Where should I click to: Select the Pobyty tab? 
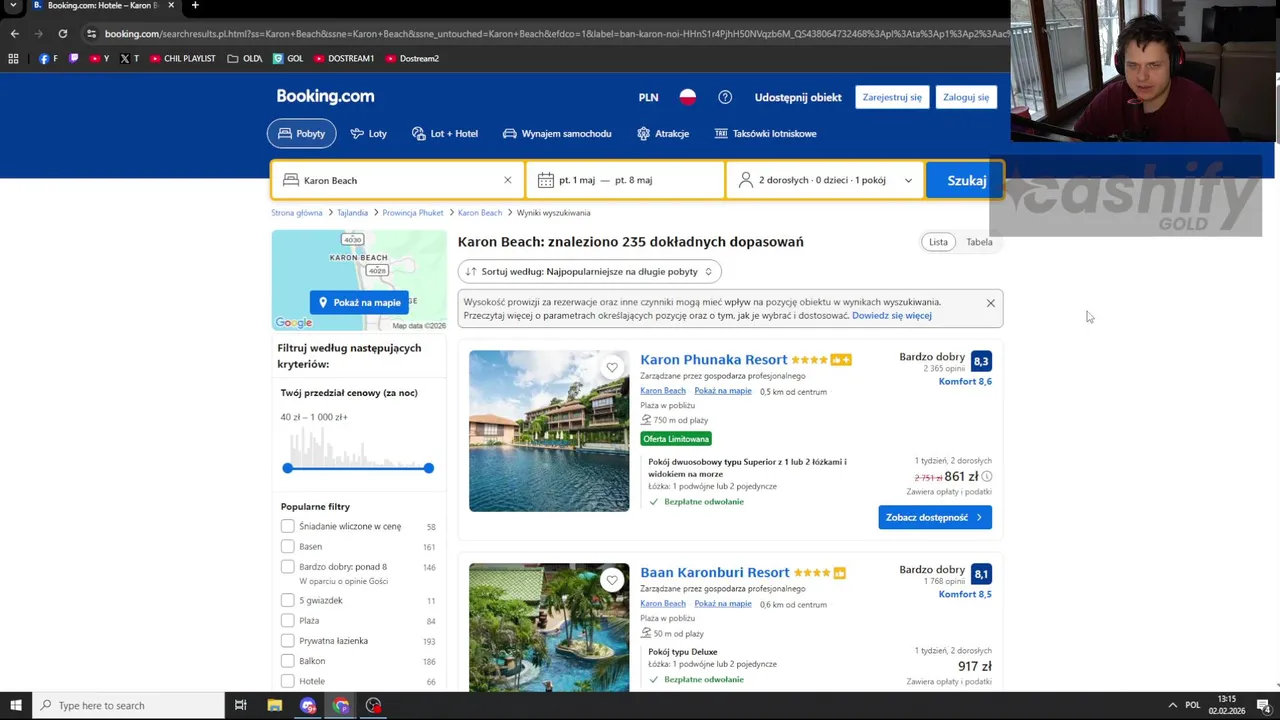(301, 133)
